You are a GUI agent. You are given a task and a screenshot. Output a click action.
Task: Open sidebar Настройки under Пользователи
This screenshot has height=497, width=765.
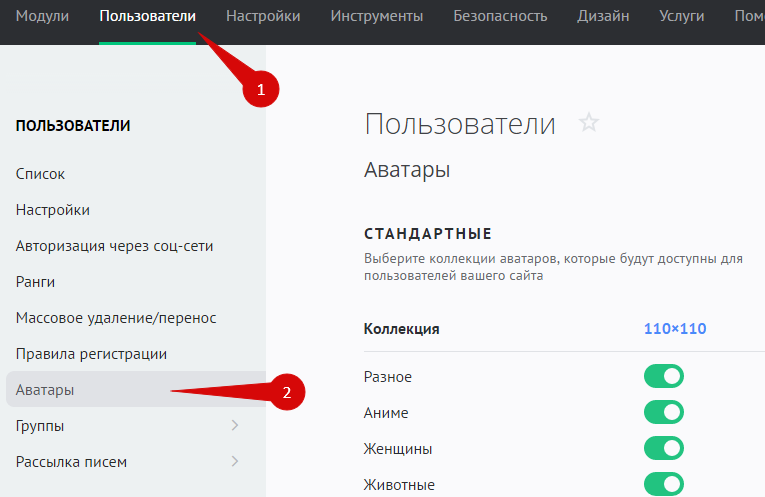pyautogui.click(x=53, y=210)
